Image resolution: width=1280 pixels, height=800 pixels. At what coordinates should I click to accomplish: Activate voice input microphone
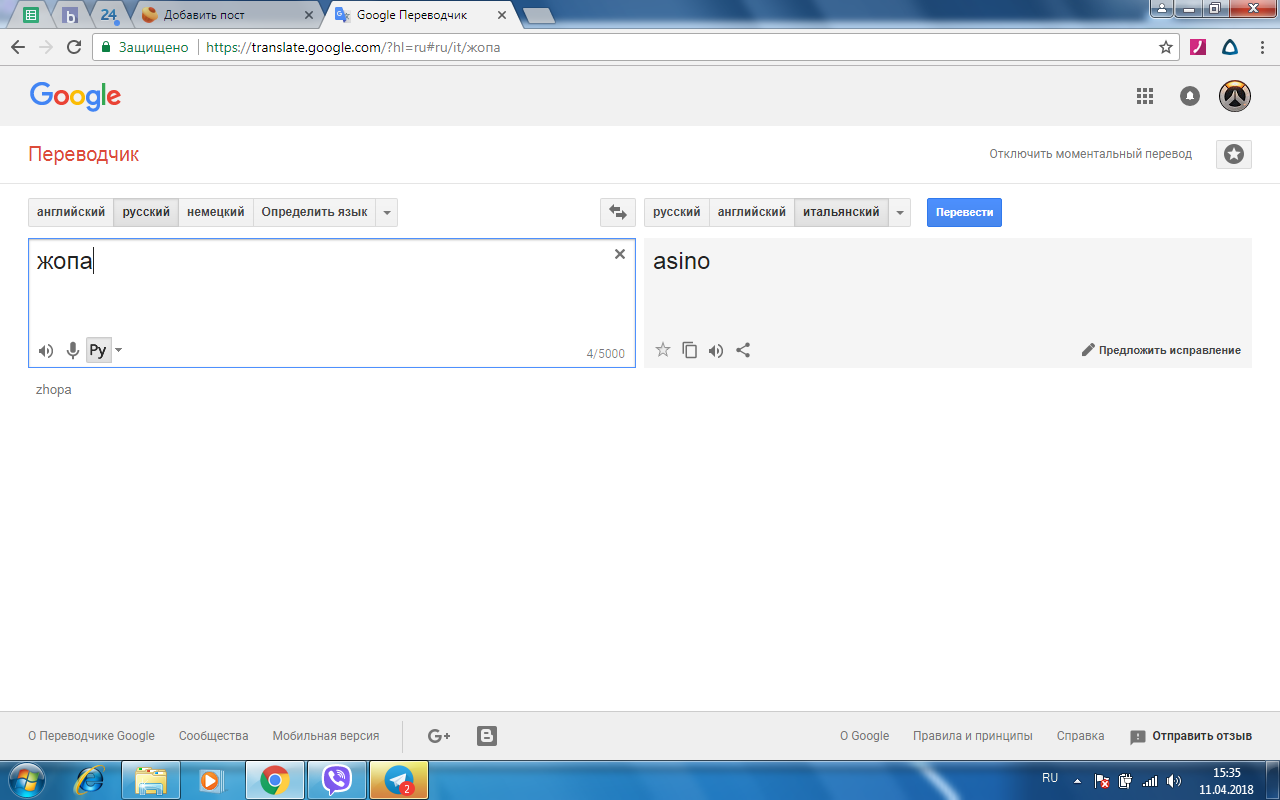point(73,350)
